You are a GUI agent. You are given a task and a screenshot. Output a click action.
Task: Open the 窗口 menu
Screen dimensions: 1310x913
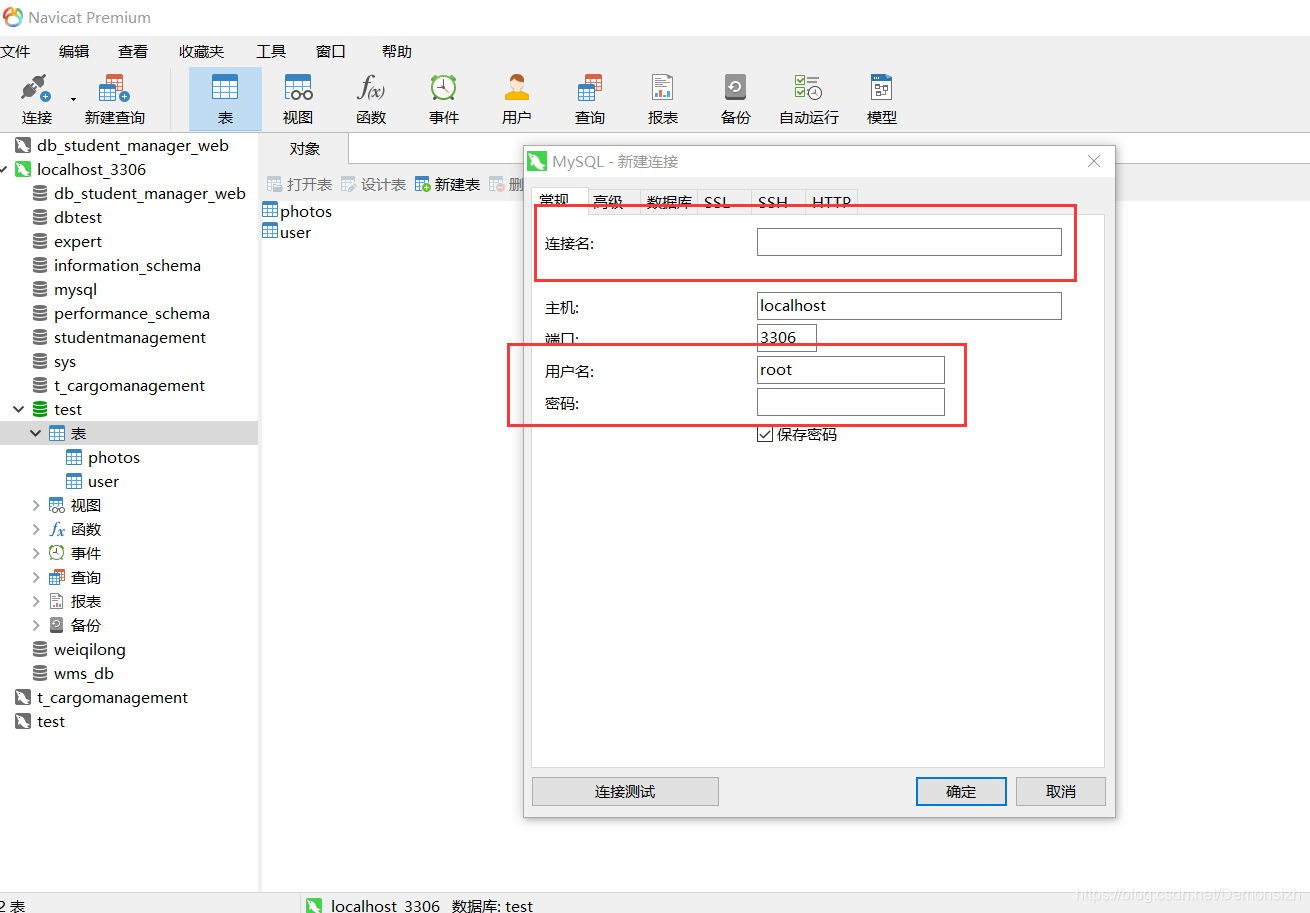331,51
